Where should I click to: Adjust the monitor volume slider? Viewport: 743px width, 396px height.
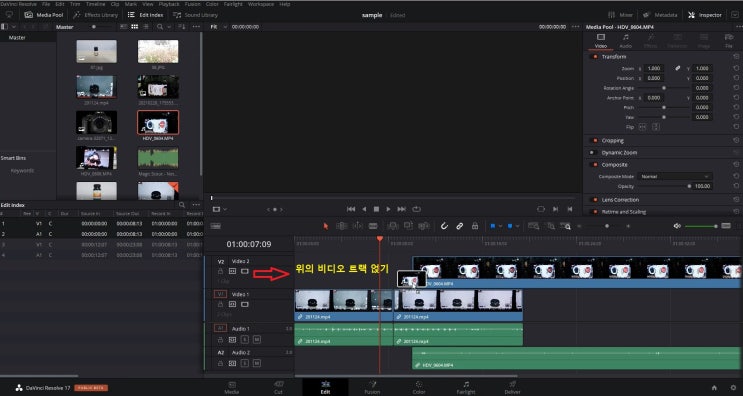click(716, 226)
